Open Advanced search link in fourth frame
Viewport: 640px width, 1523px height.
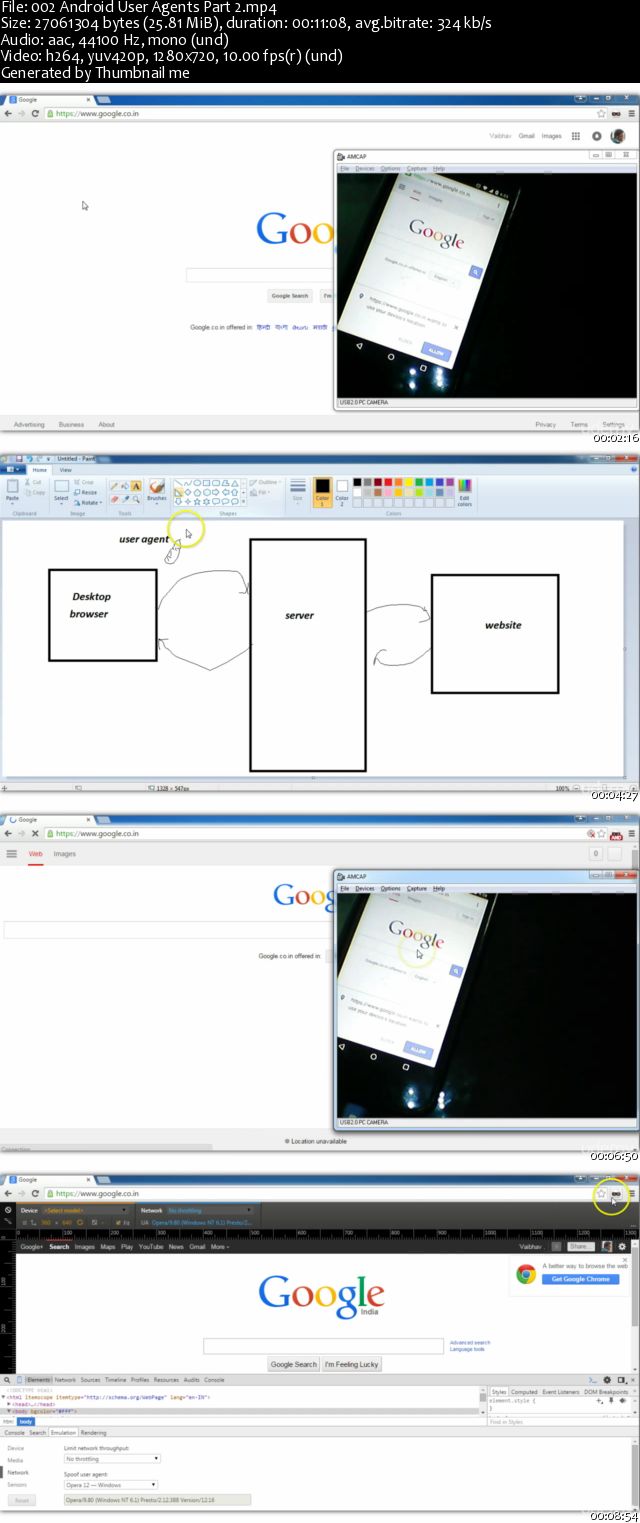tap(470, 1343)
